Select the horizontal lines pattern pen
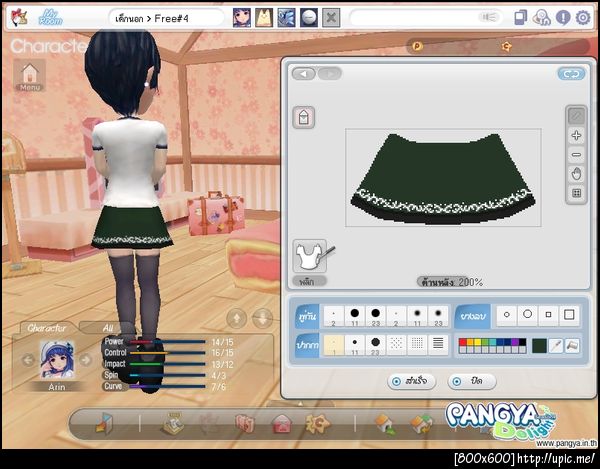The image size is (600, 469). (x=438, y=345)
